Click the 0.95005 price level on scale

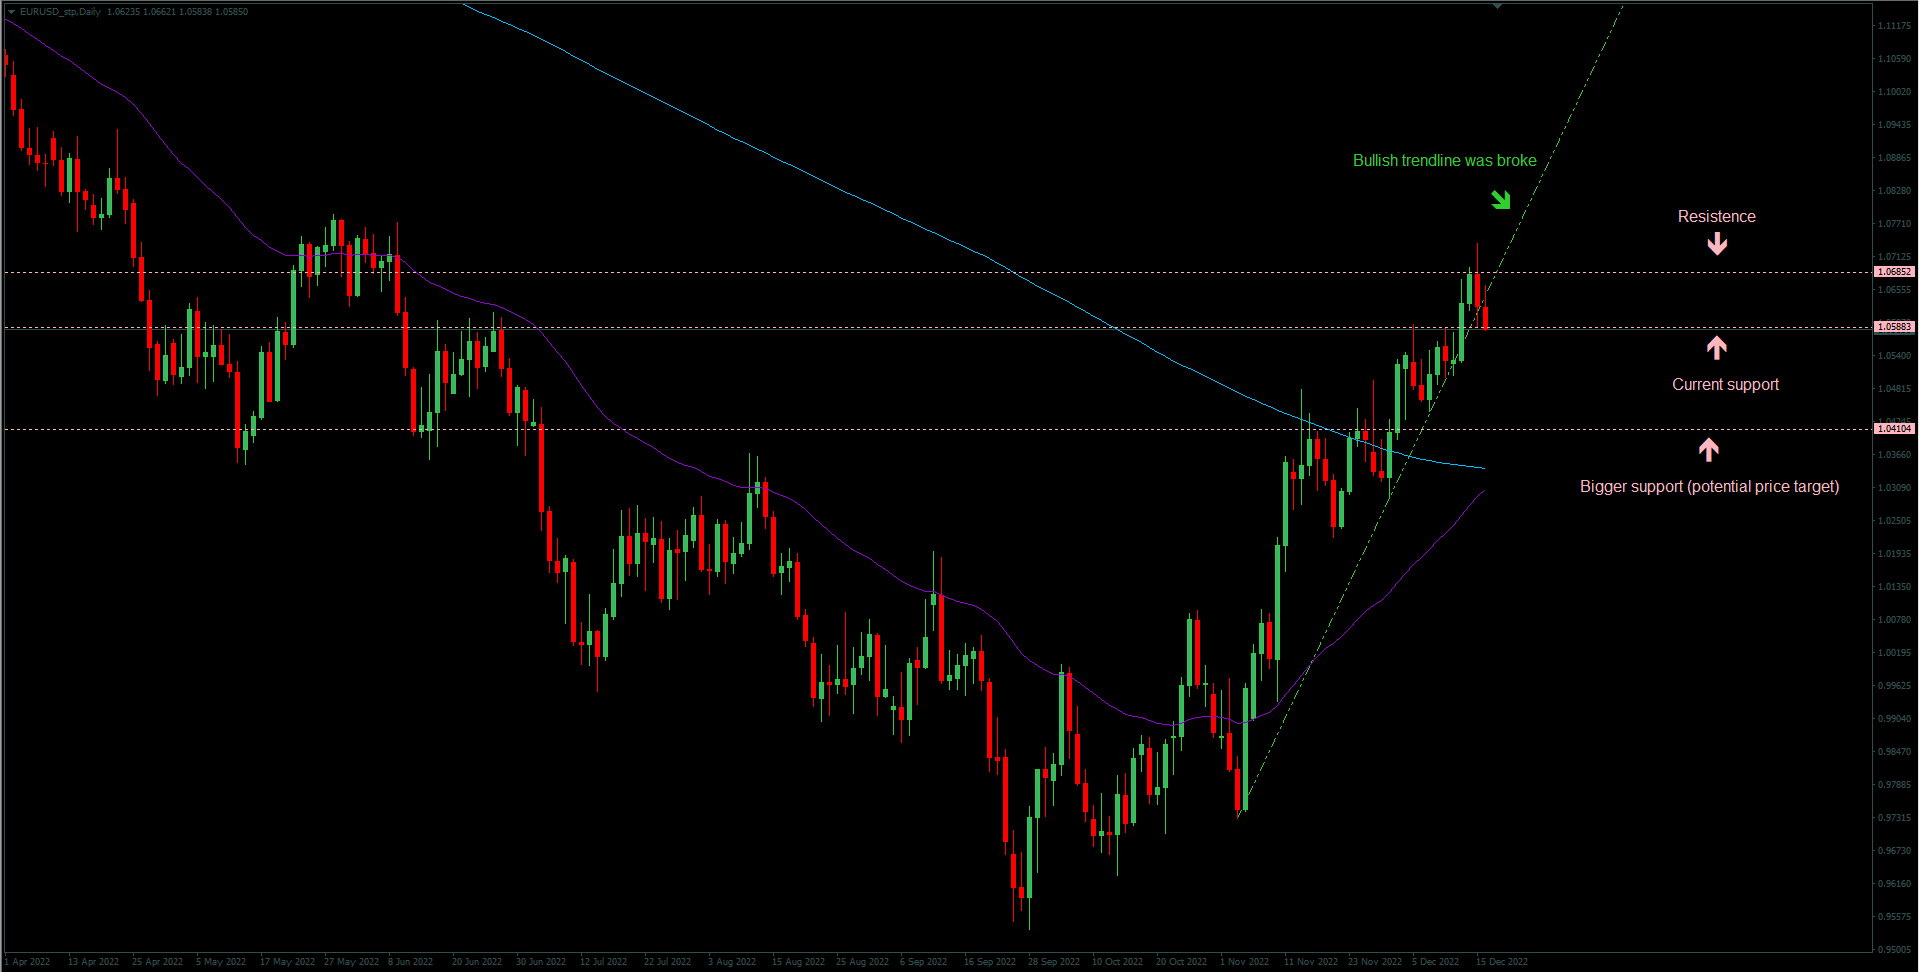[1894, 950]
